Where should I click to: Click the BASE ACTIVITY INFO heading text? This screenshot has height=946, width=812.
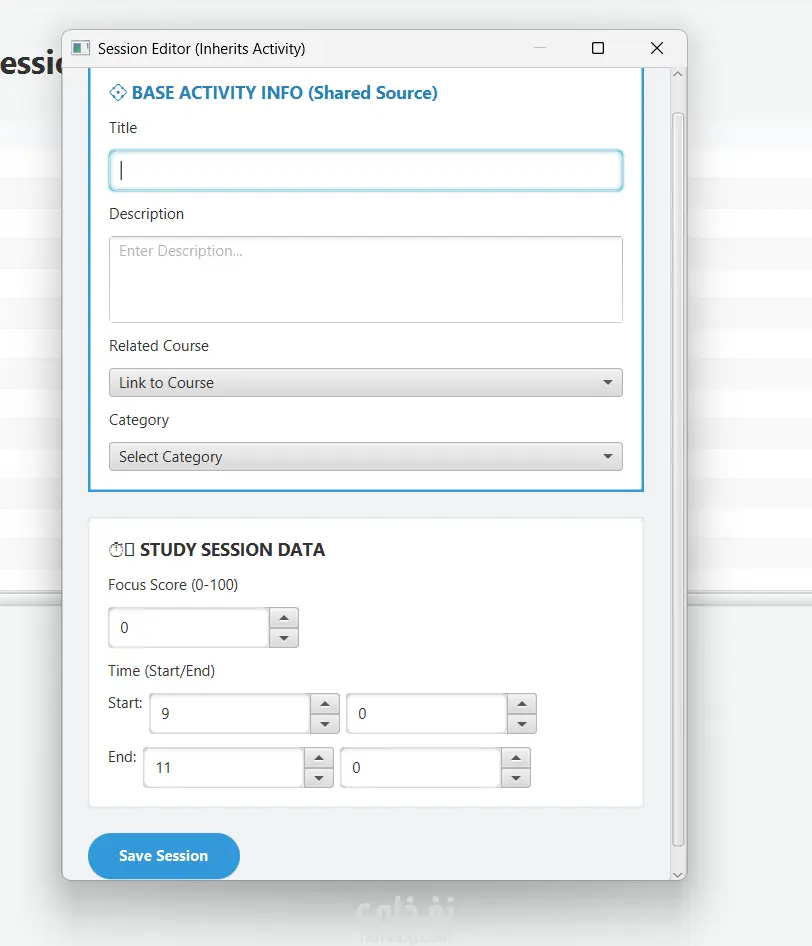coord(285,93)
